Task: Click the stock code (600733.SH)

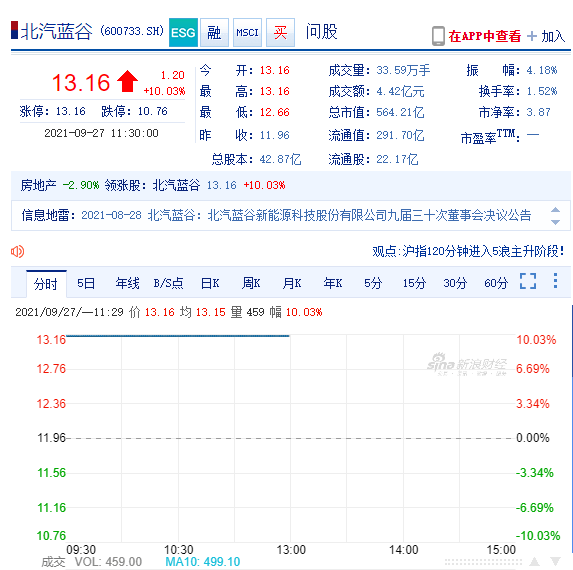Action: [132, 31]
